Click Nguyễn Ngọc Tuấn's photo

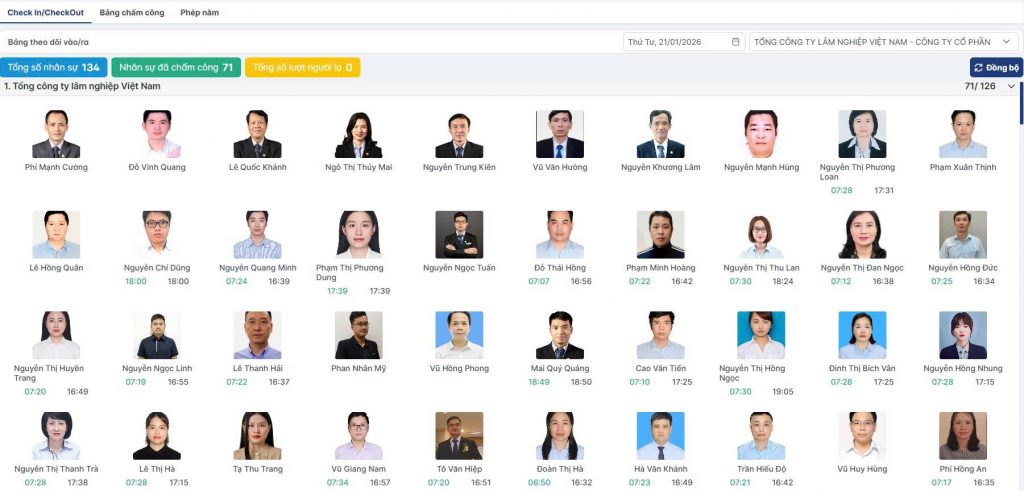(x=459, y=234)
